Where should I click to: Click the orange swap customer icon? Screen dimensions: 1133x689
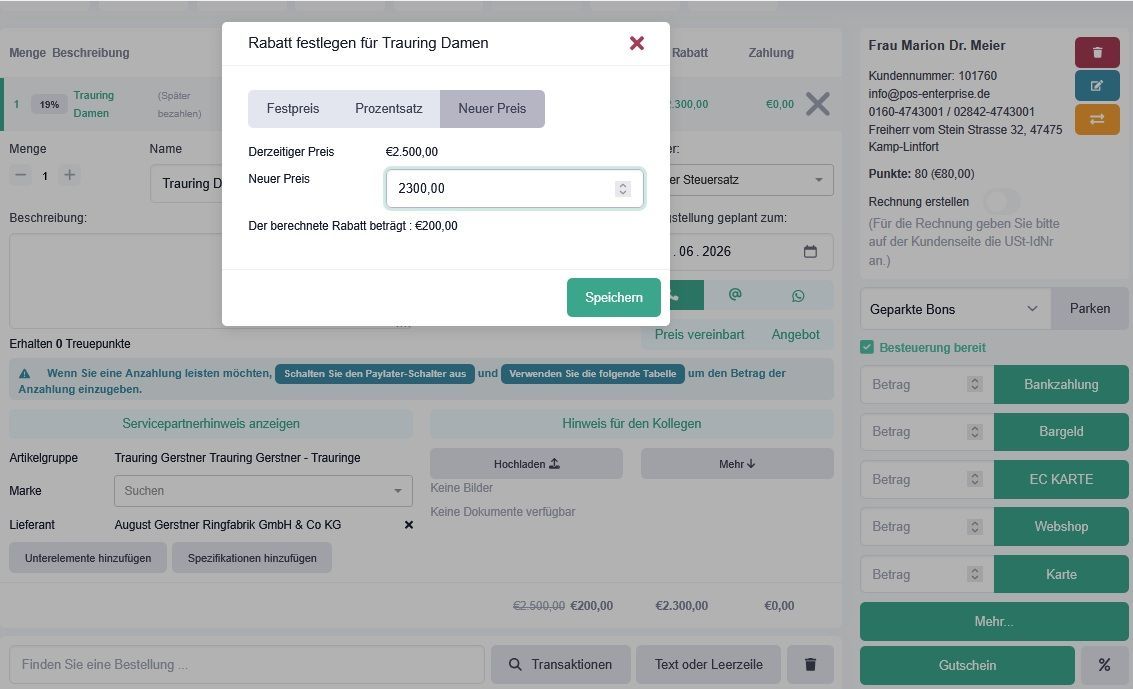coord(1097,119)
